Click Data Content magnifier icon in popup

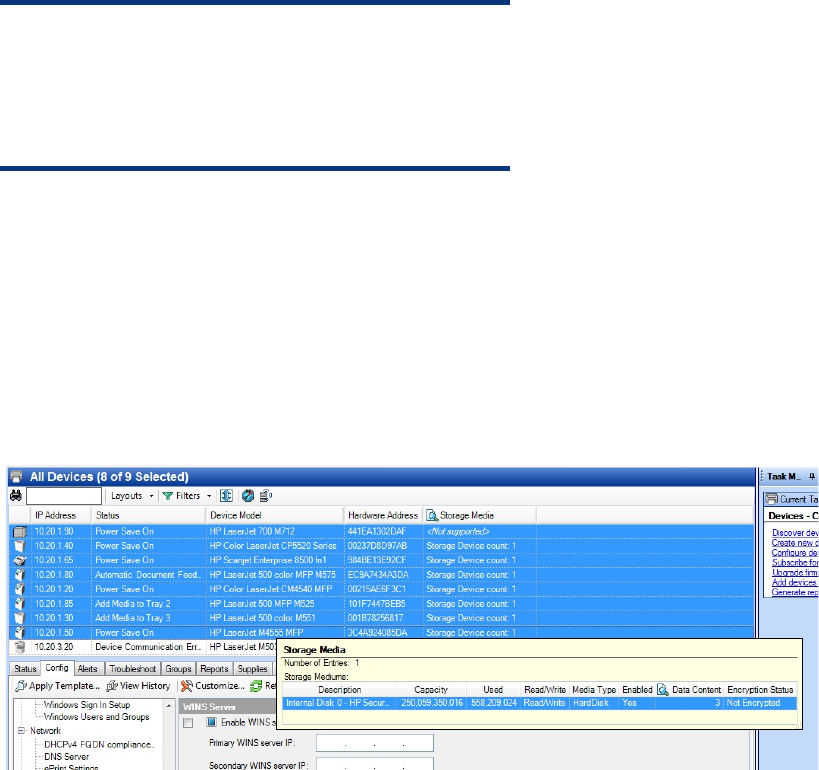click(x=663, y=690)
